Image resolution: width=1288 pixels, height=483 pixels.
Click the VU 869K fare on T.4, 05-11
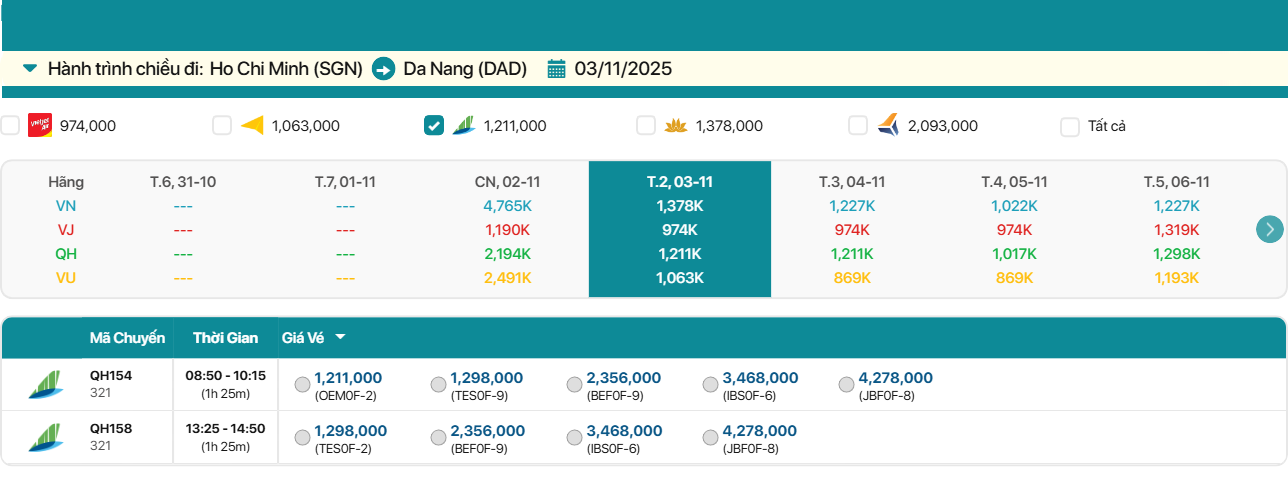point(1014,278)
